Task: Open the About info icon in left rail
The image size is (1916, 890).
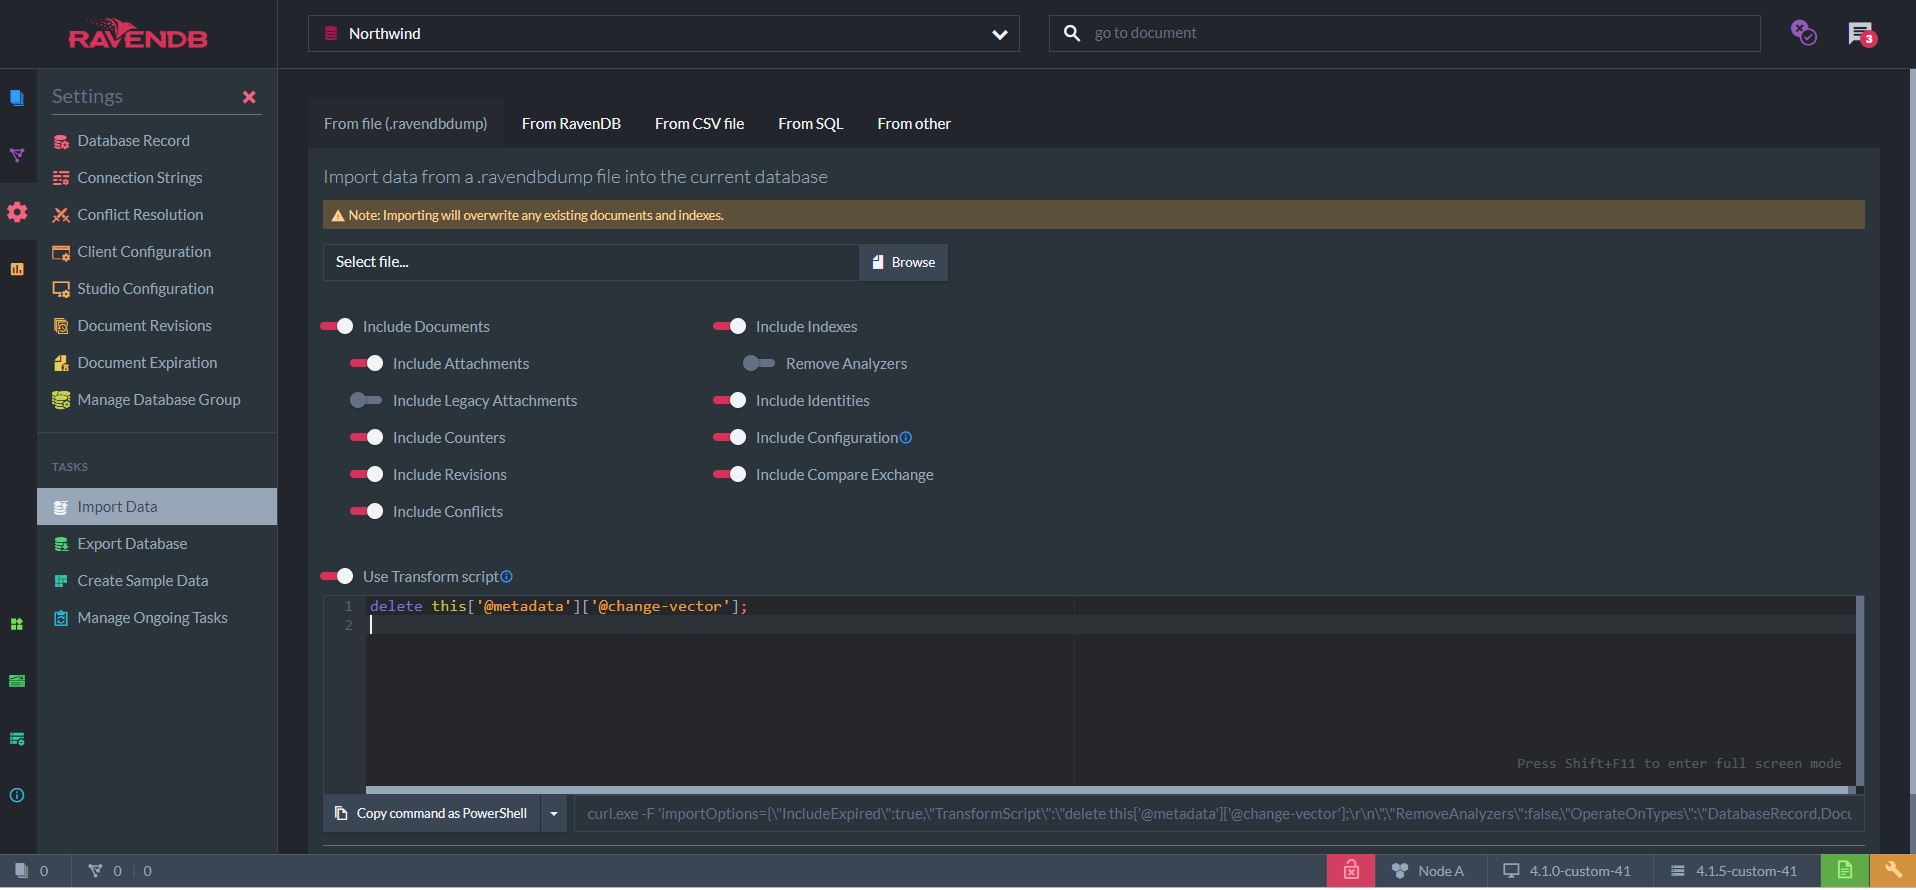Action: [17, 796]
